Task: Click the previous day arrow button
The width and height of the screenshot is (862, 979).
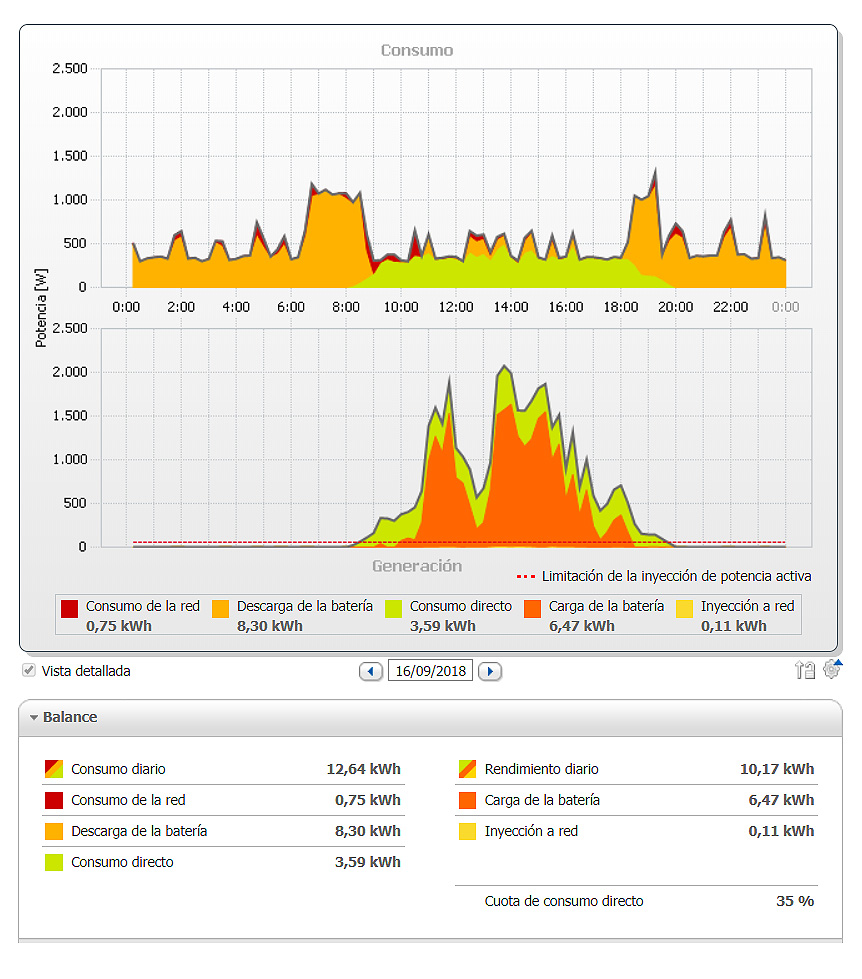Action: (x=370, y=670)
